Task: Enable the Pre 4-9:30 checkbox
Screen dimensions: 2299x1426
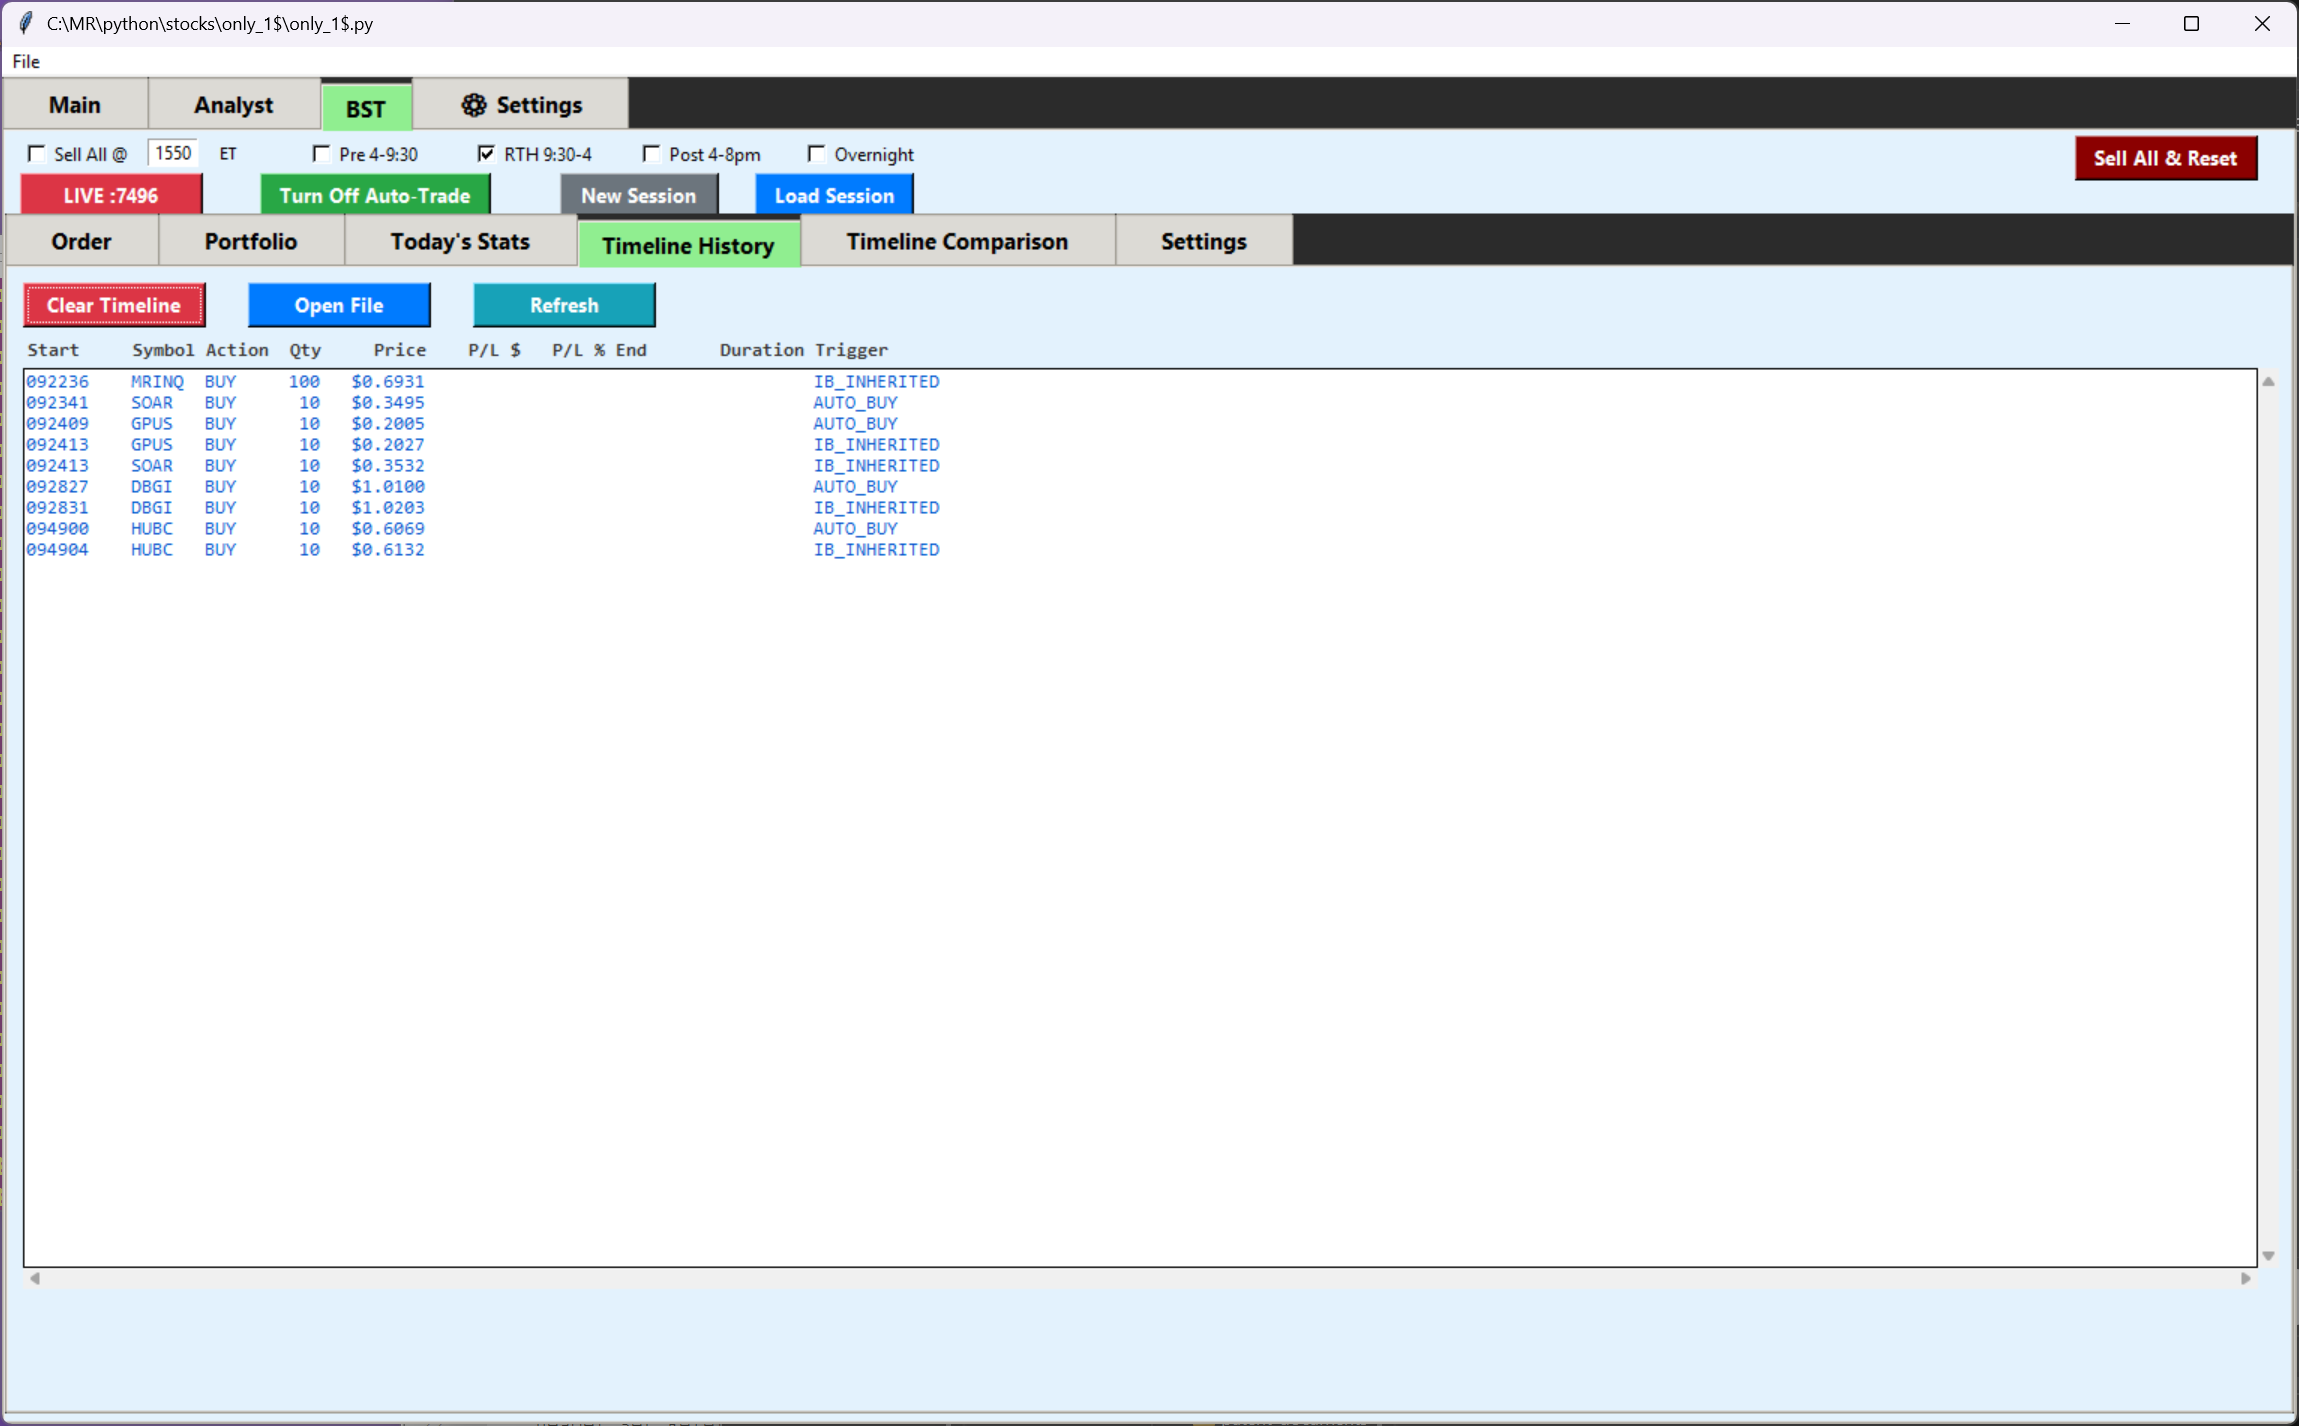Action: tap(322, 154)
